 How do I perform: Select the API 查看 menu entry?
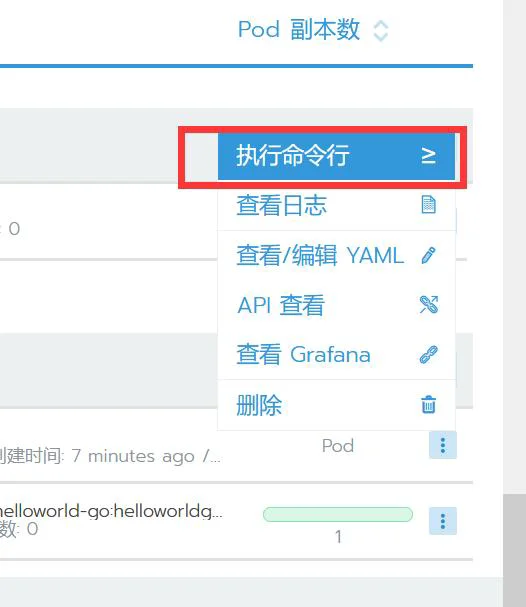point(336,305)
